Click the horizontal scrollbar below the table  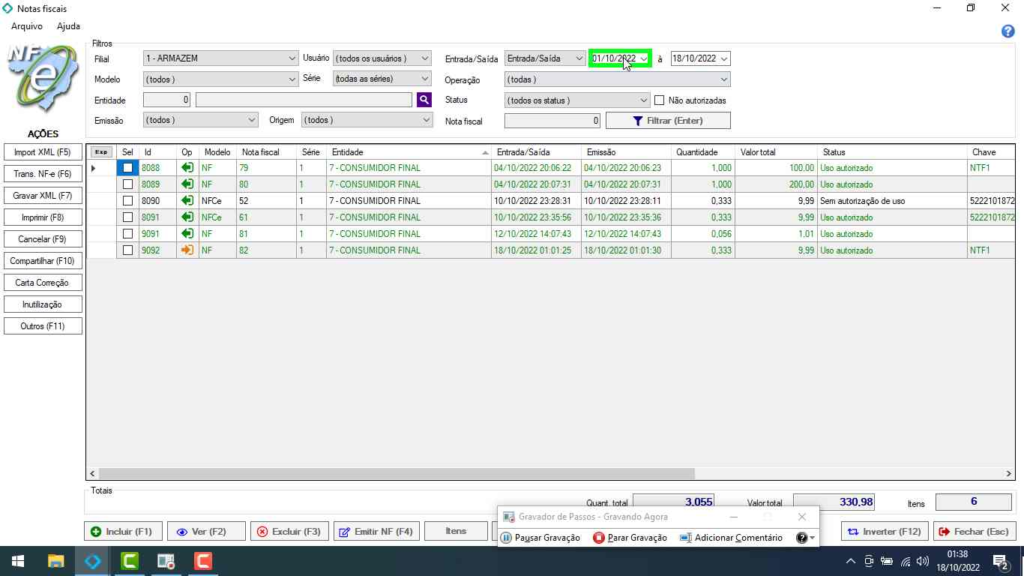coord(400,473)
